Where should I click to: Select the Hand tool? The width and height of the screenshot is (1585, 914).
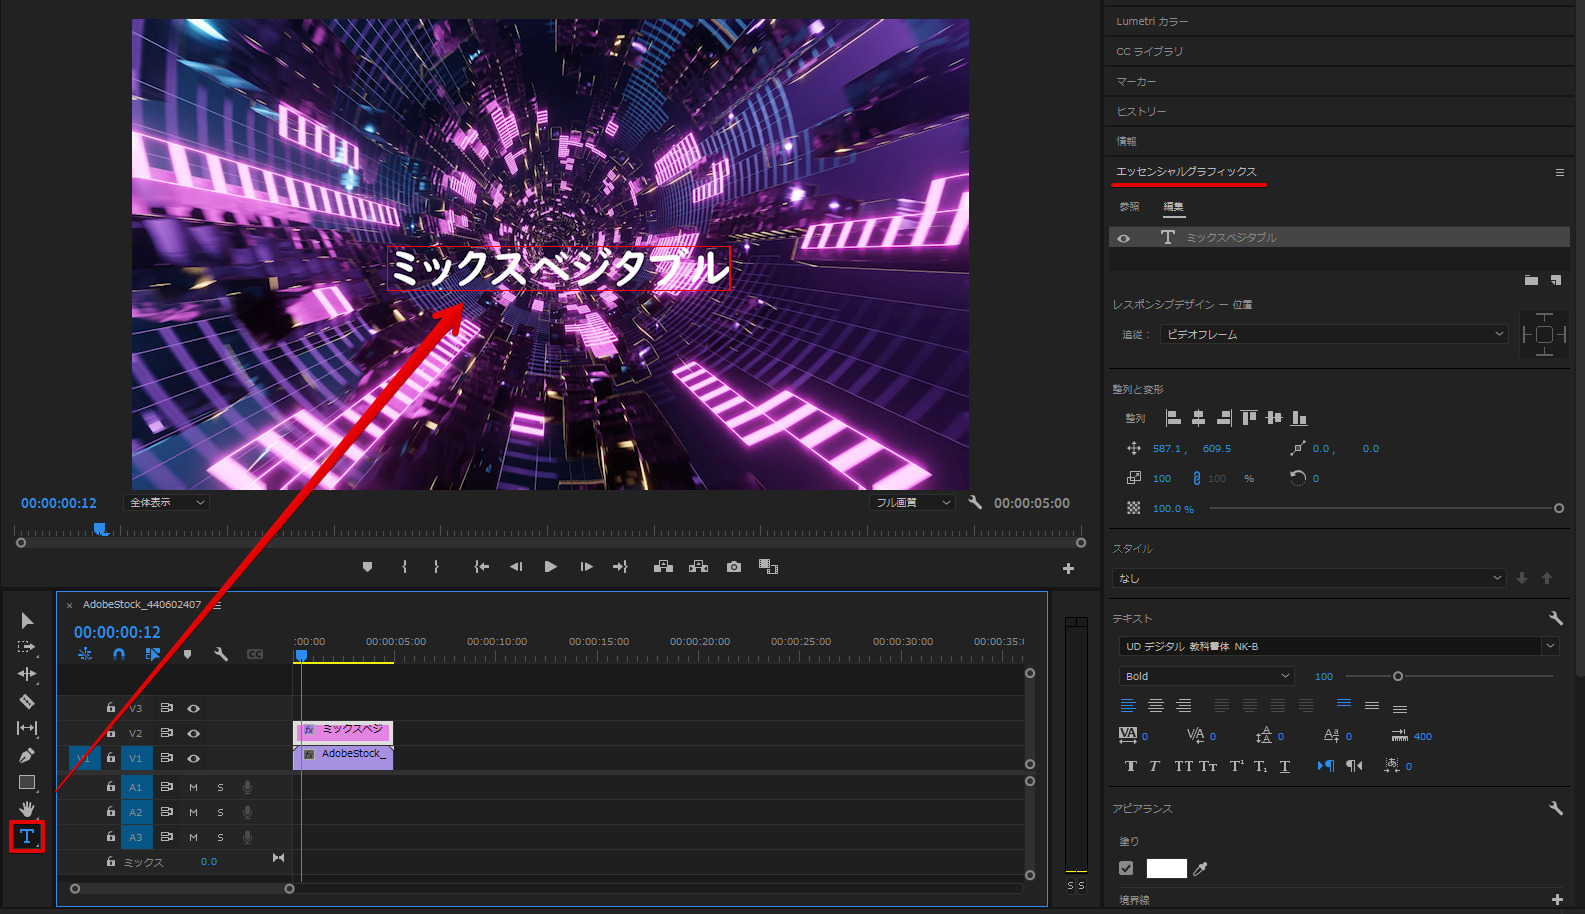pos(27,808)
